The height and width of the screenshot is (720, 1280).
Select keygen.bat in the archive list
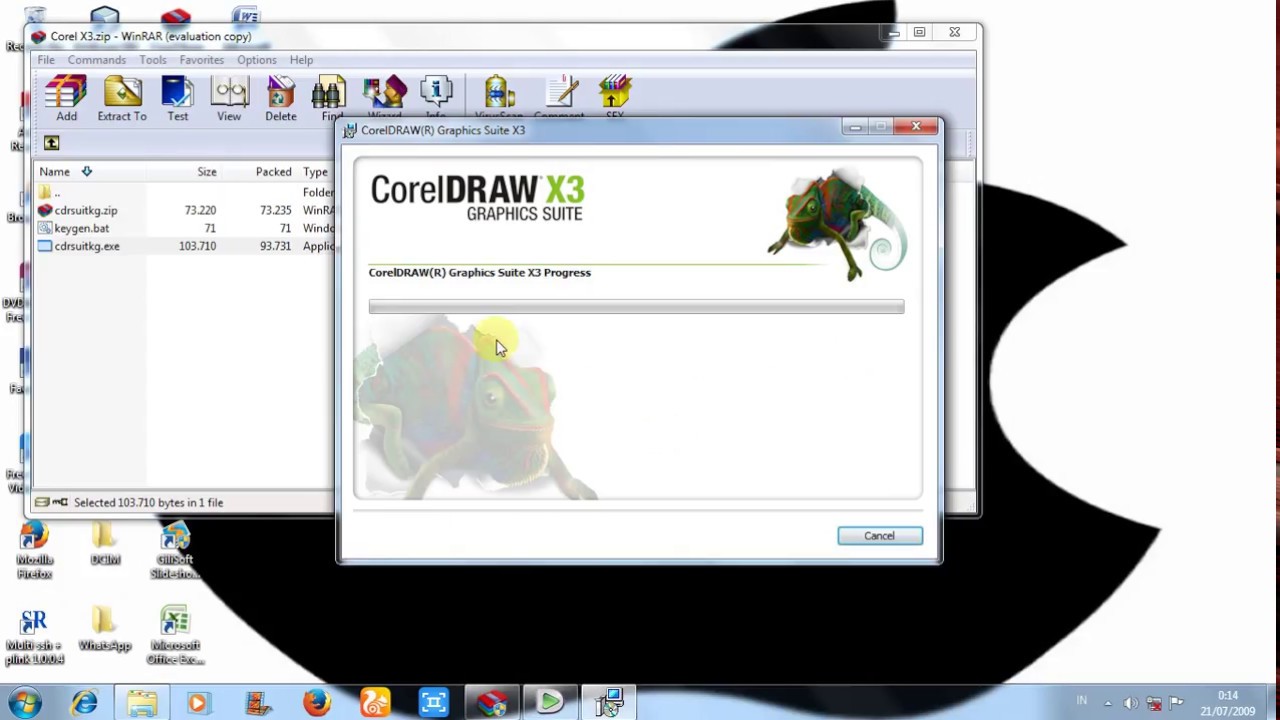(x=81, y=228)
